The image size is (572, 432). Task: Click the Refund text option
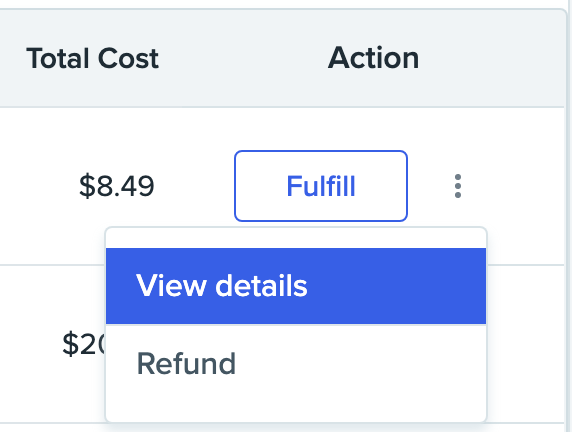[x=186, y=363]
